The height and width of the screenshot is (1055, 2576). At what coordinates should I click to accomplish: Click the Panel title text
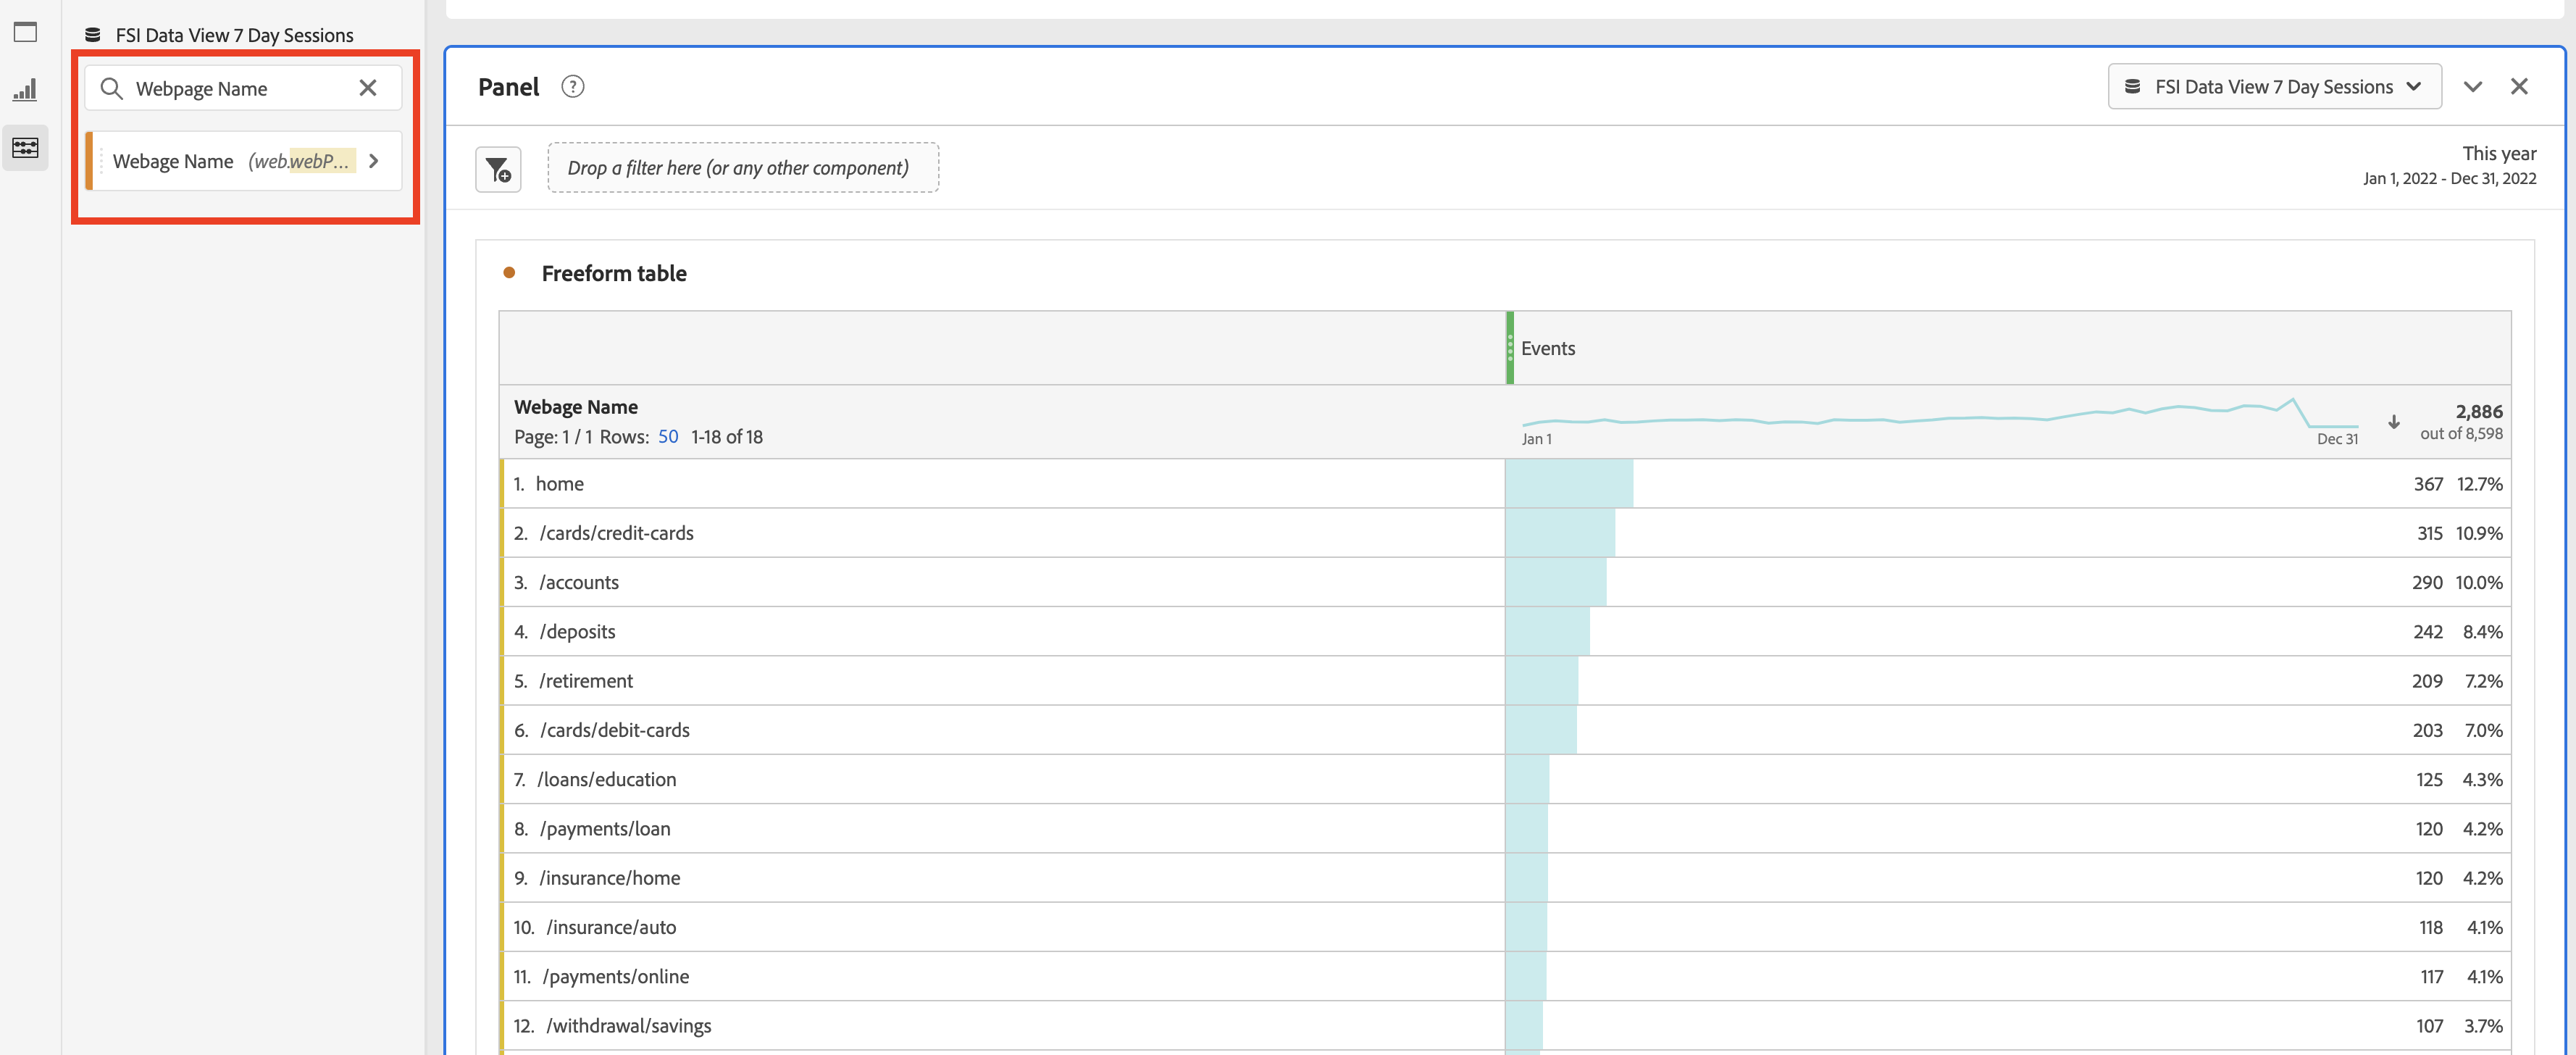pyautogui.click(x=508, y=87)
